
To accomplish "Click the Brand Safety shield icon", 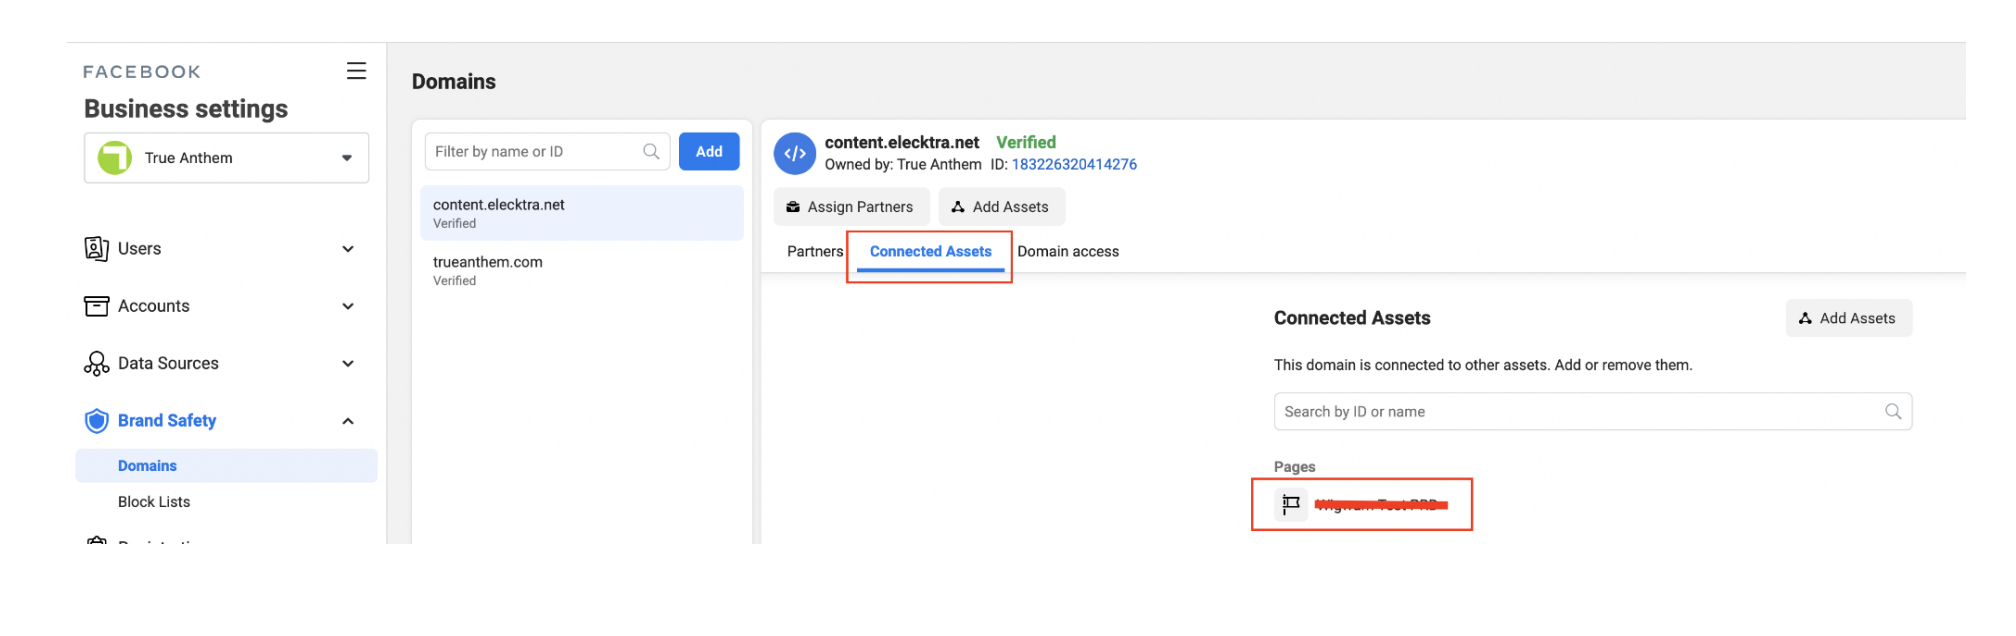I will click(x=96, y=421).
